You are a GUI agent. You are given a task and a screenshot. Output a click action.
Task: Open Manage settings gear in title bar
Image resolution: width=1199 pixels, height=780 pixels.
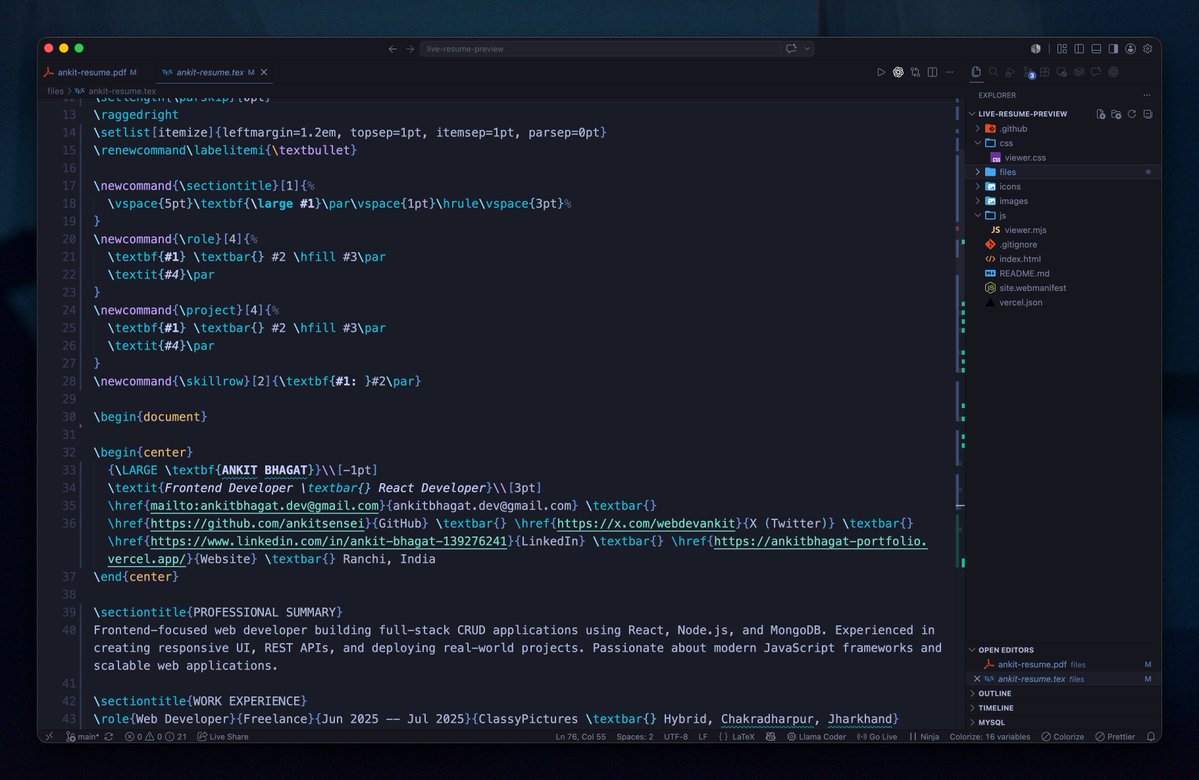click(1148, 48)
